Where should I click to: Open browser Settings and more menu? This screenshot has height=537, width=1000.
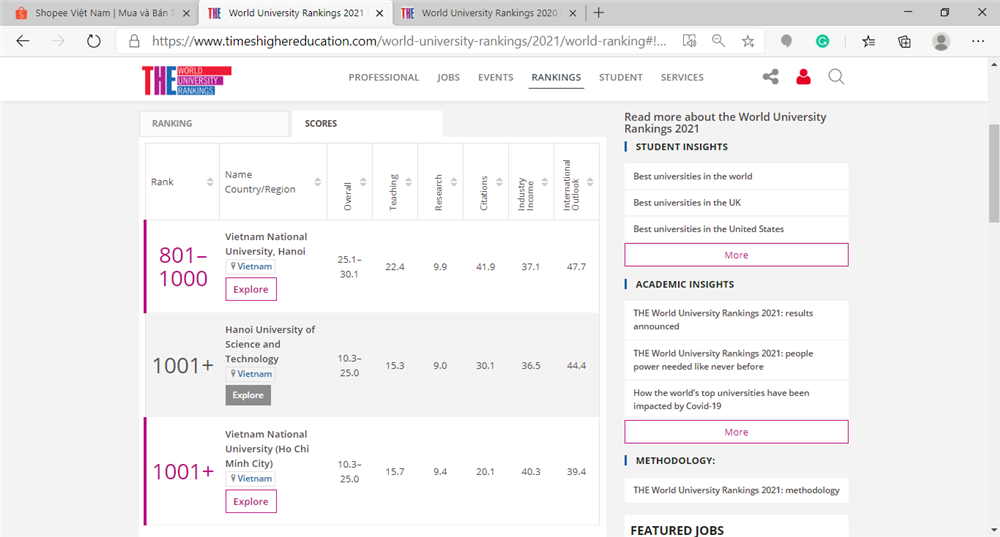[x=978, y=41]
